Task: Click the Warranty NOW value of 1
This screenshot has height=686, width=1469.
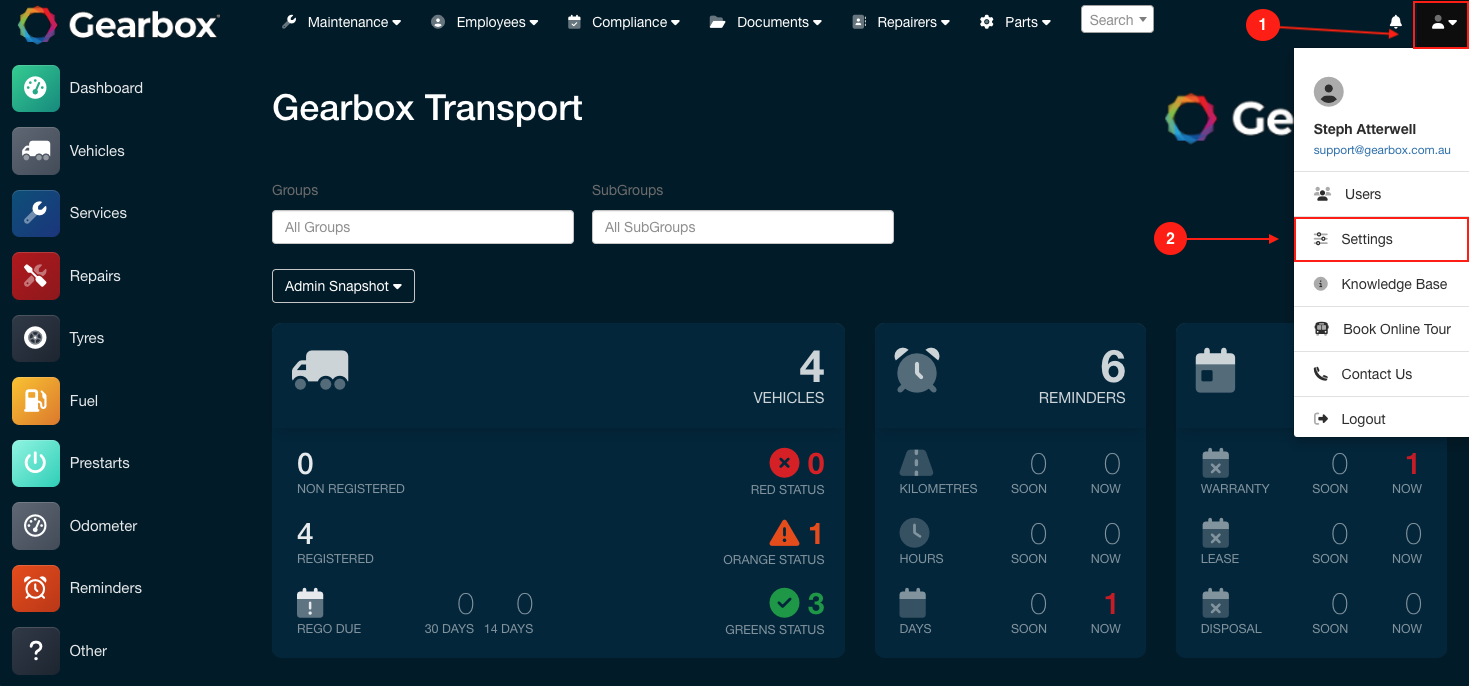Action: (1412, 463)
